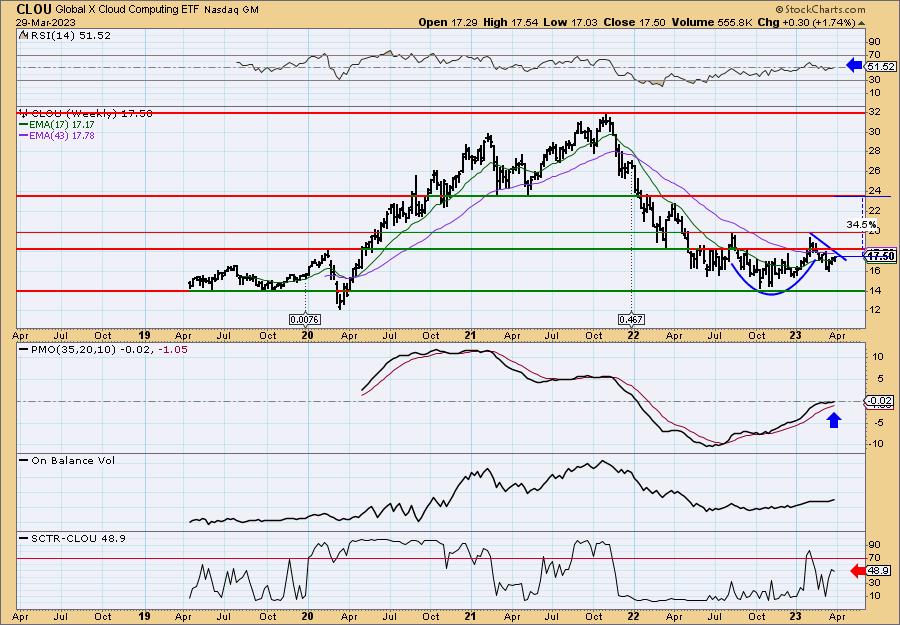Click the 0.467 annotation label
This screenshot has height=625, width=900.
pyautogui.click(x=631, y=319)
